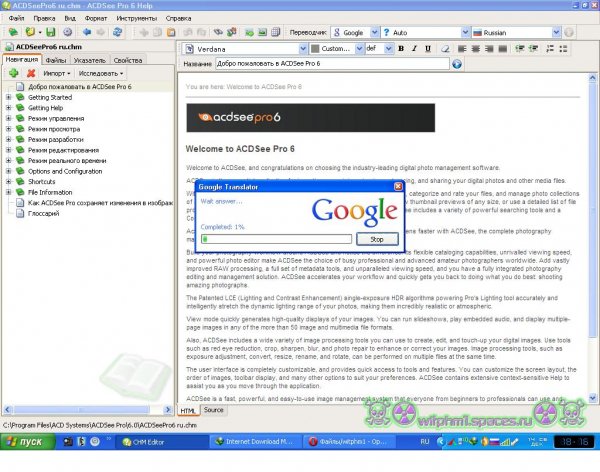Click the Insert Image picture icon
Screen dimensions: 600x472
pyautogui.click(x=262, y=33)
